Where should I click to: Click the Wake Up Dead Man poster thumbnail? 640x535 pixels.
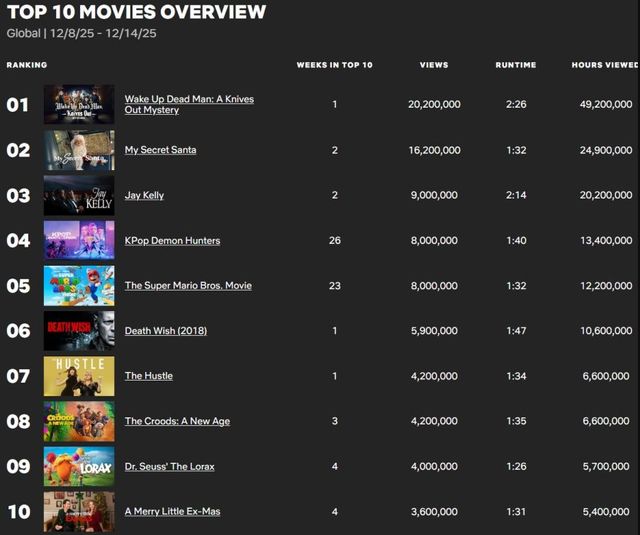tap(79, 104)
